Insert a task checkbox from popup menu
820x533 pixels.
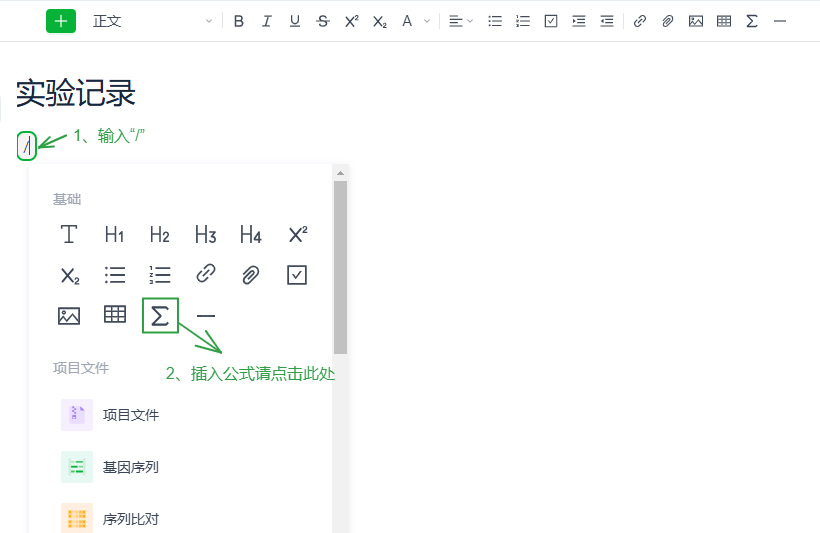297,275
